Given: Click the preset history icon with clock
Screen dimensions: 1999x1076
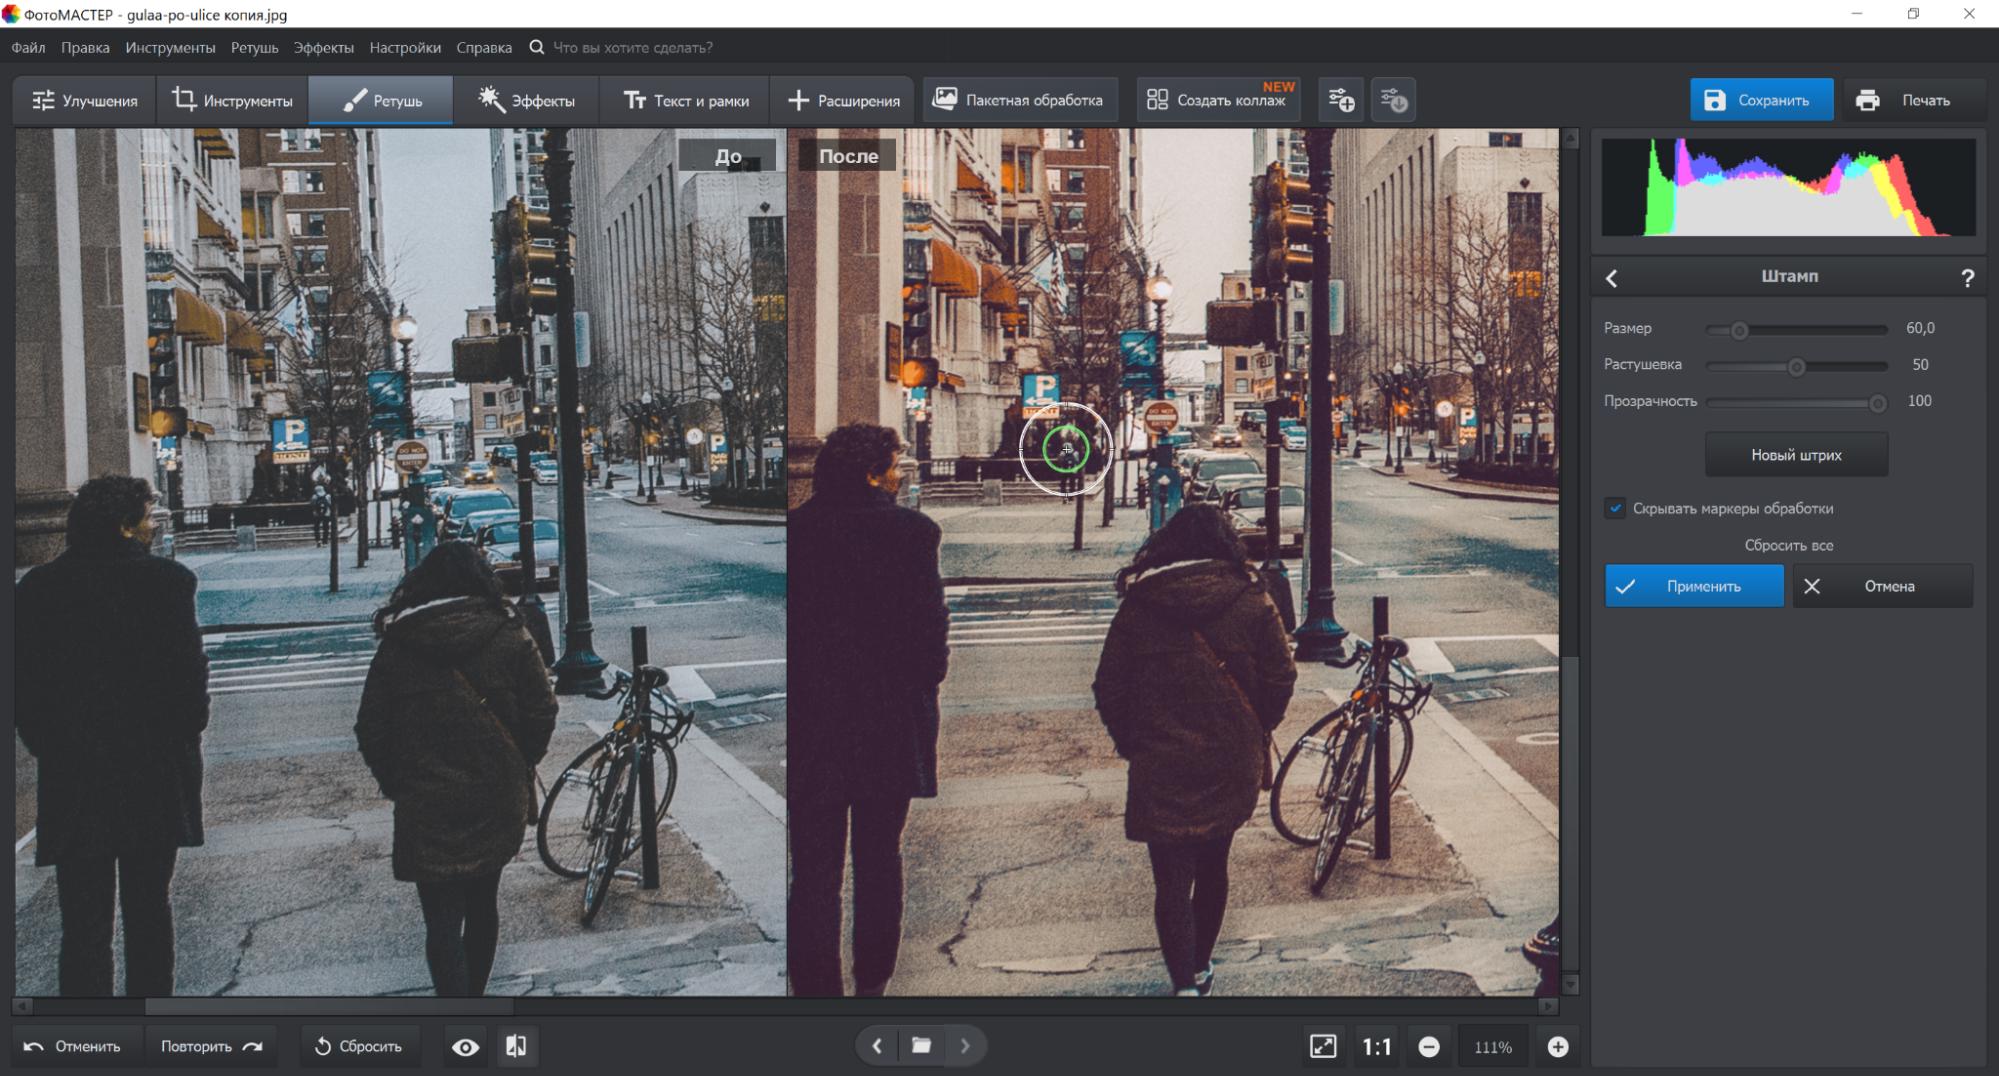Looking at the screenshot, I should pos(1393,100).
